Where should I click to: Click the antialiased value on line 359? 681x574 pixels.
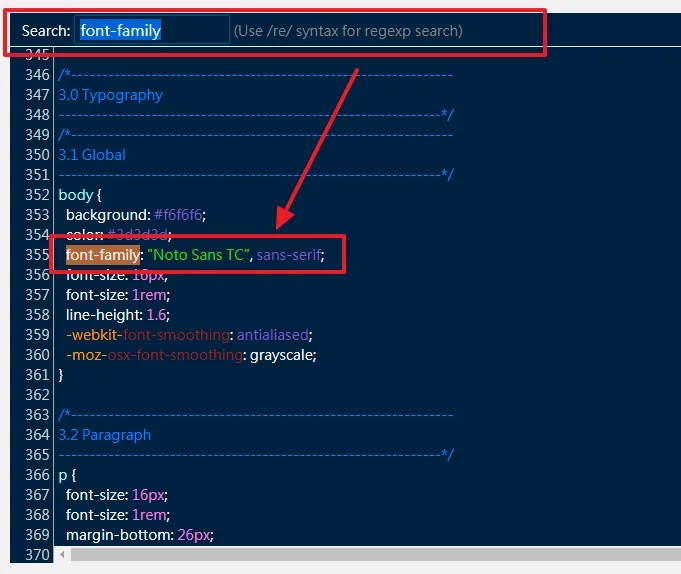tap(273, 335)
